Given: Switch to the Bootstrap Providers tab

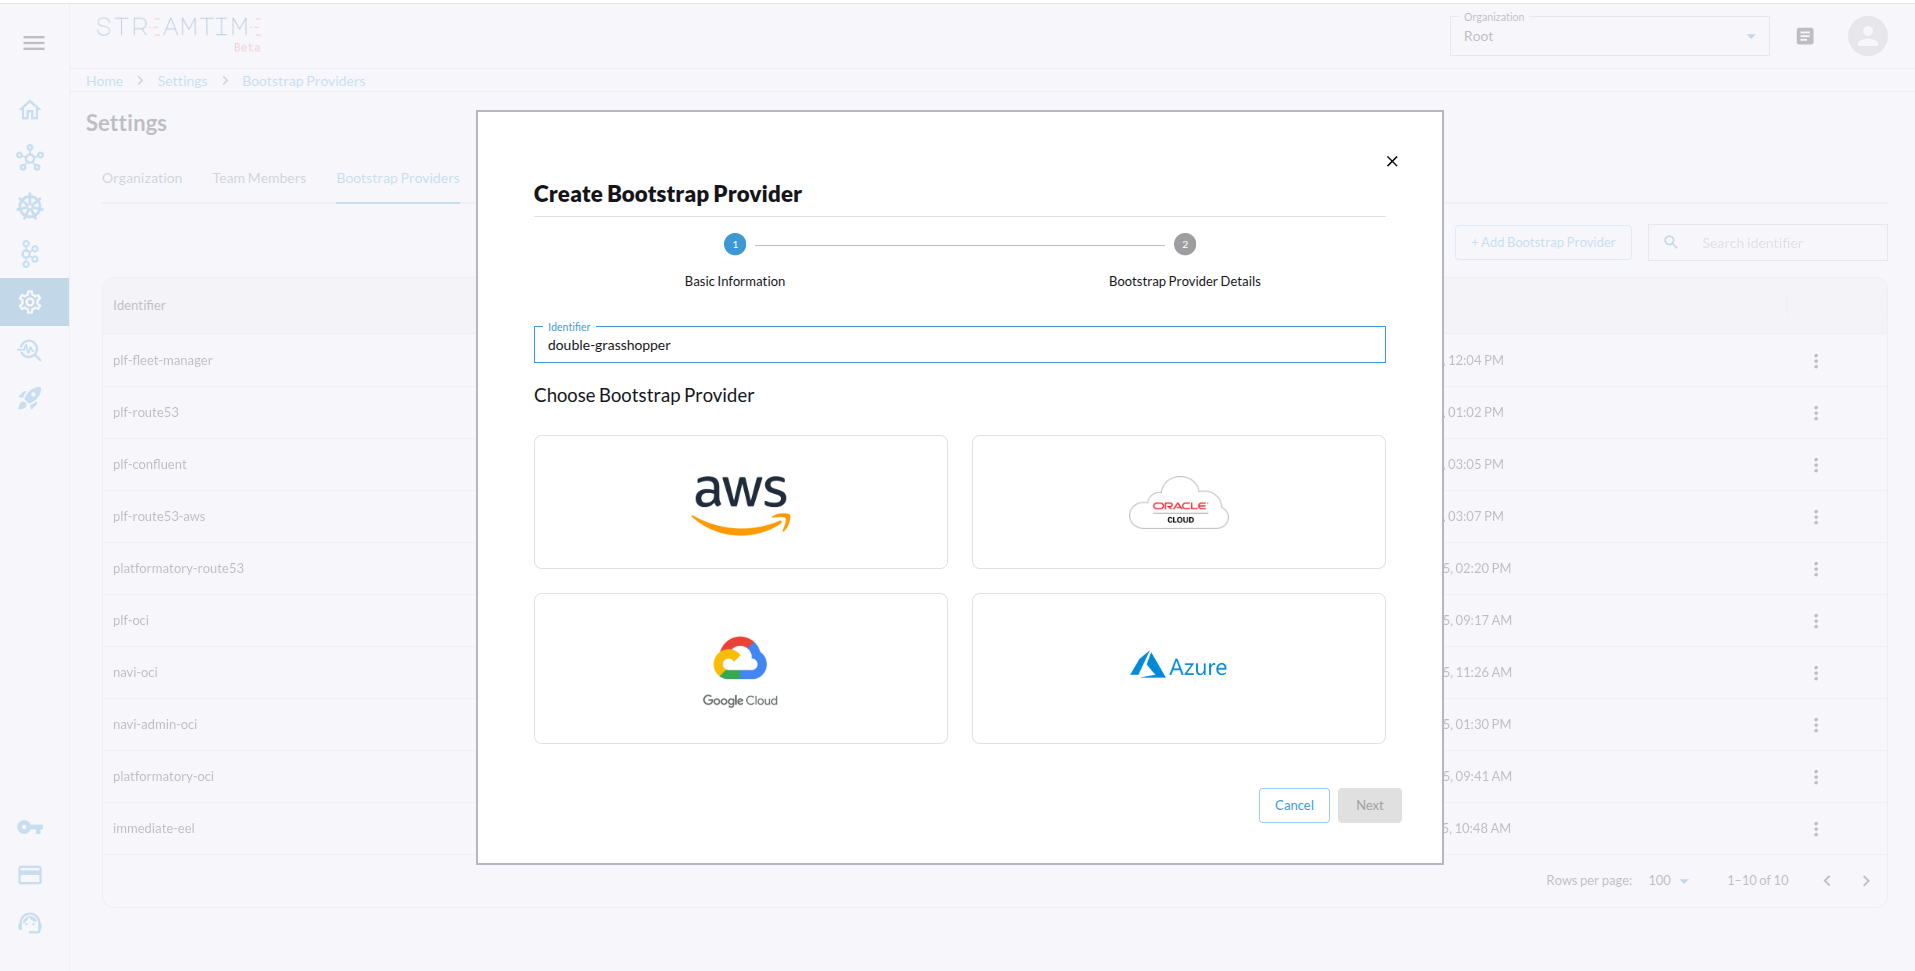Looking at the screenshot, I should click(x=398, y=178).
